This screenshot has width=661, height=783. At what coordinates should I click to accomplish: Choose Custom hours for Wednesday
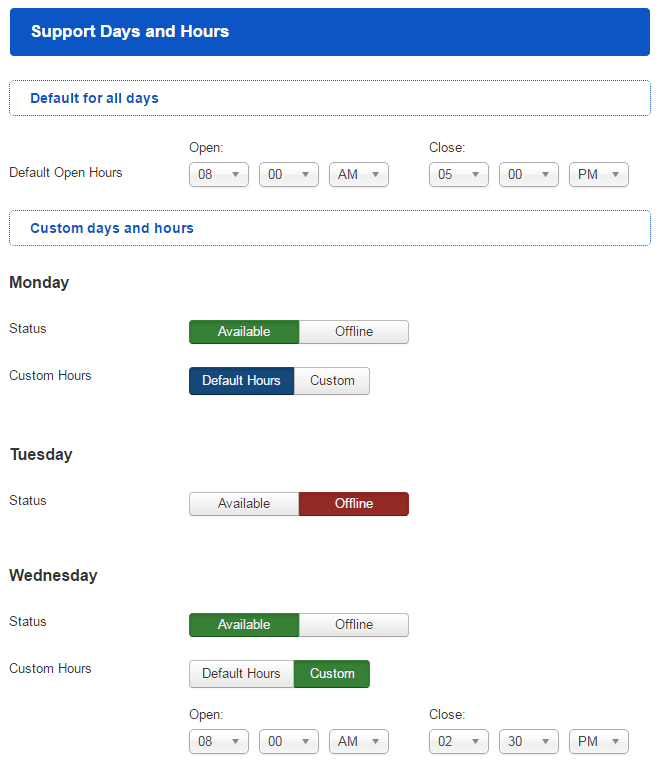332,674
